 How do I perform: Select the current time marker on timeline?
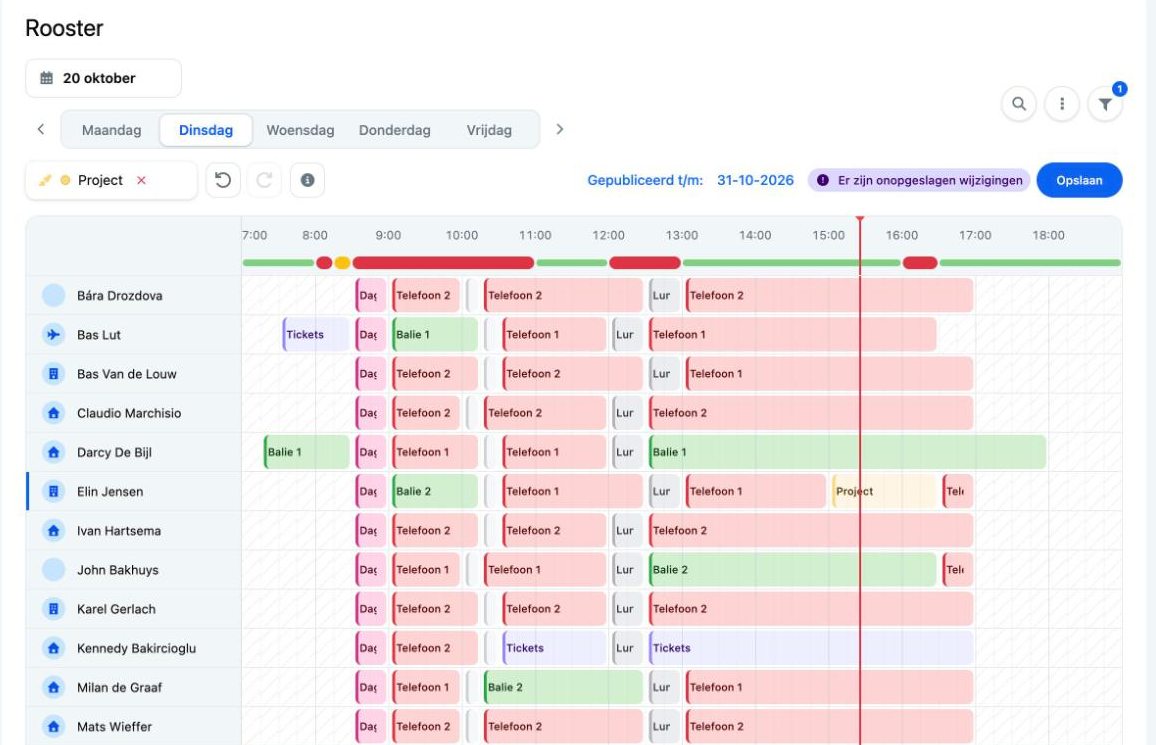[x=860, y=220]
